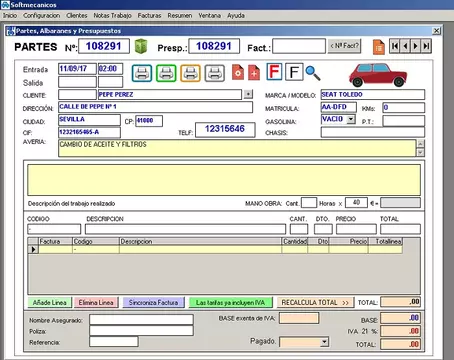Click the CIUDAD field showing SEVILLA
This screenshot has width=454, height=360.
89,120
